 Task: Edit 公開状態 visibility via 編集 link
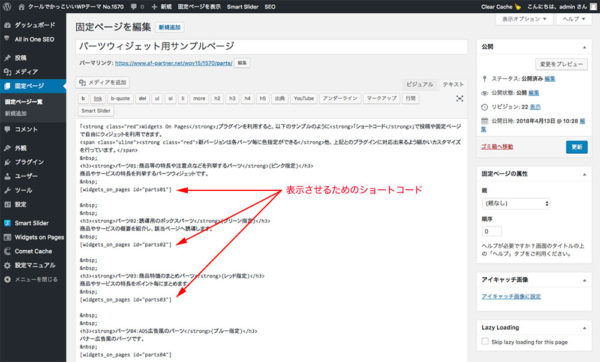pos(533,93)
